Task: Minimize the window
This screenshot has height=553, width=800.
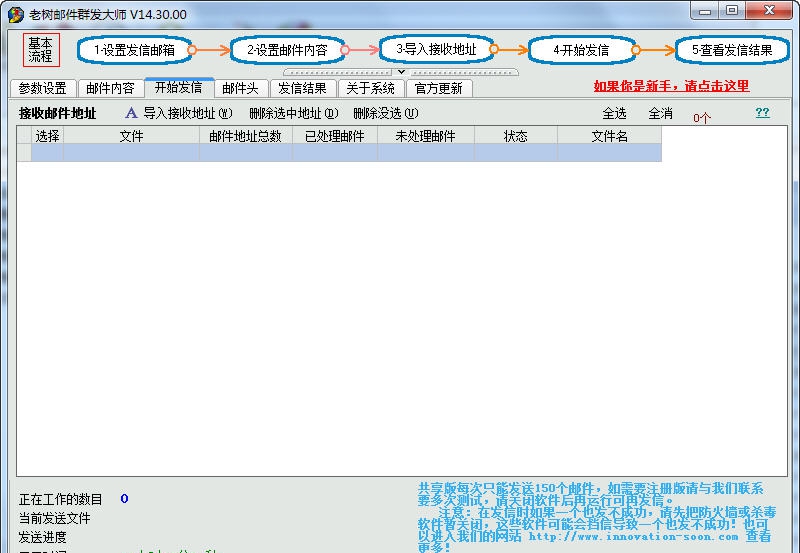Action: (705, 11)
